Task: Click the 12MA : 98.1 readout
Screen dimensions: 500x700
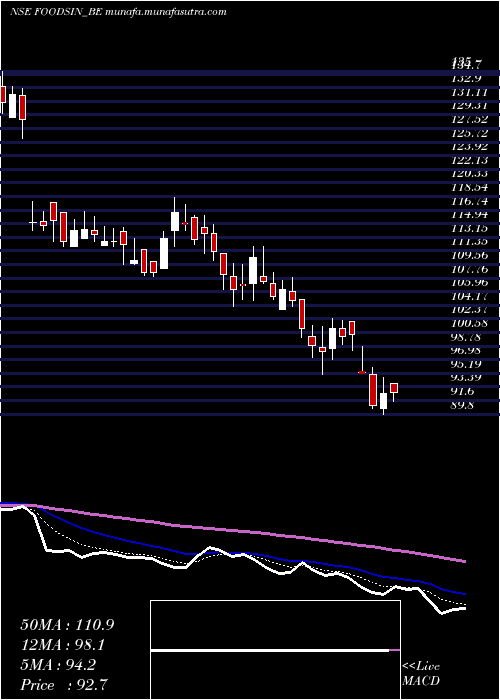Action: [x=64, y=645]
